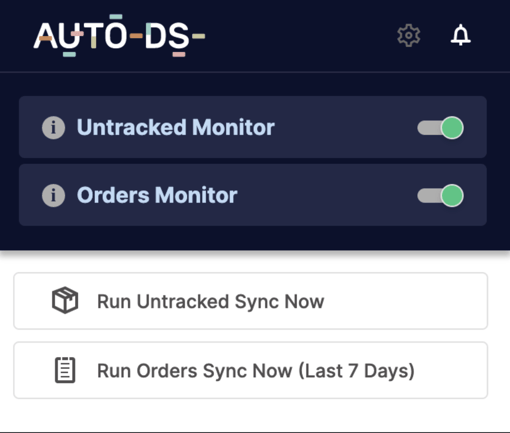Disable the Orders Monitor toggle
This screenshot has width=510, height=433.
440,195
